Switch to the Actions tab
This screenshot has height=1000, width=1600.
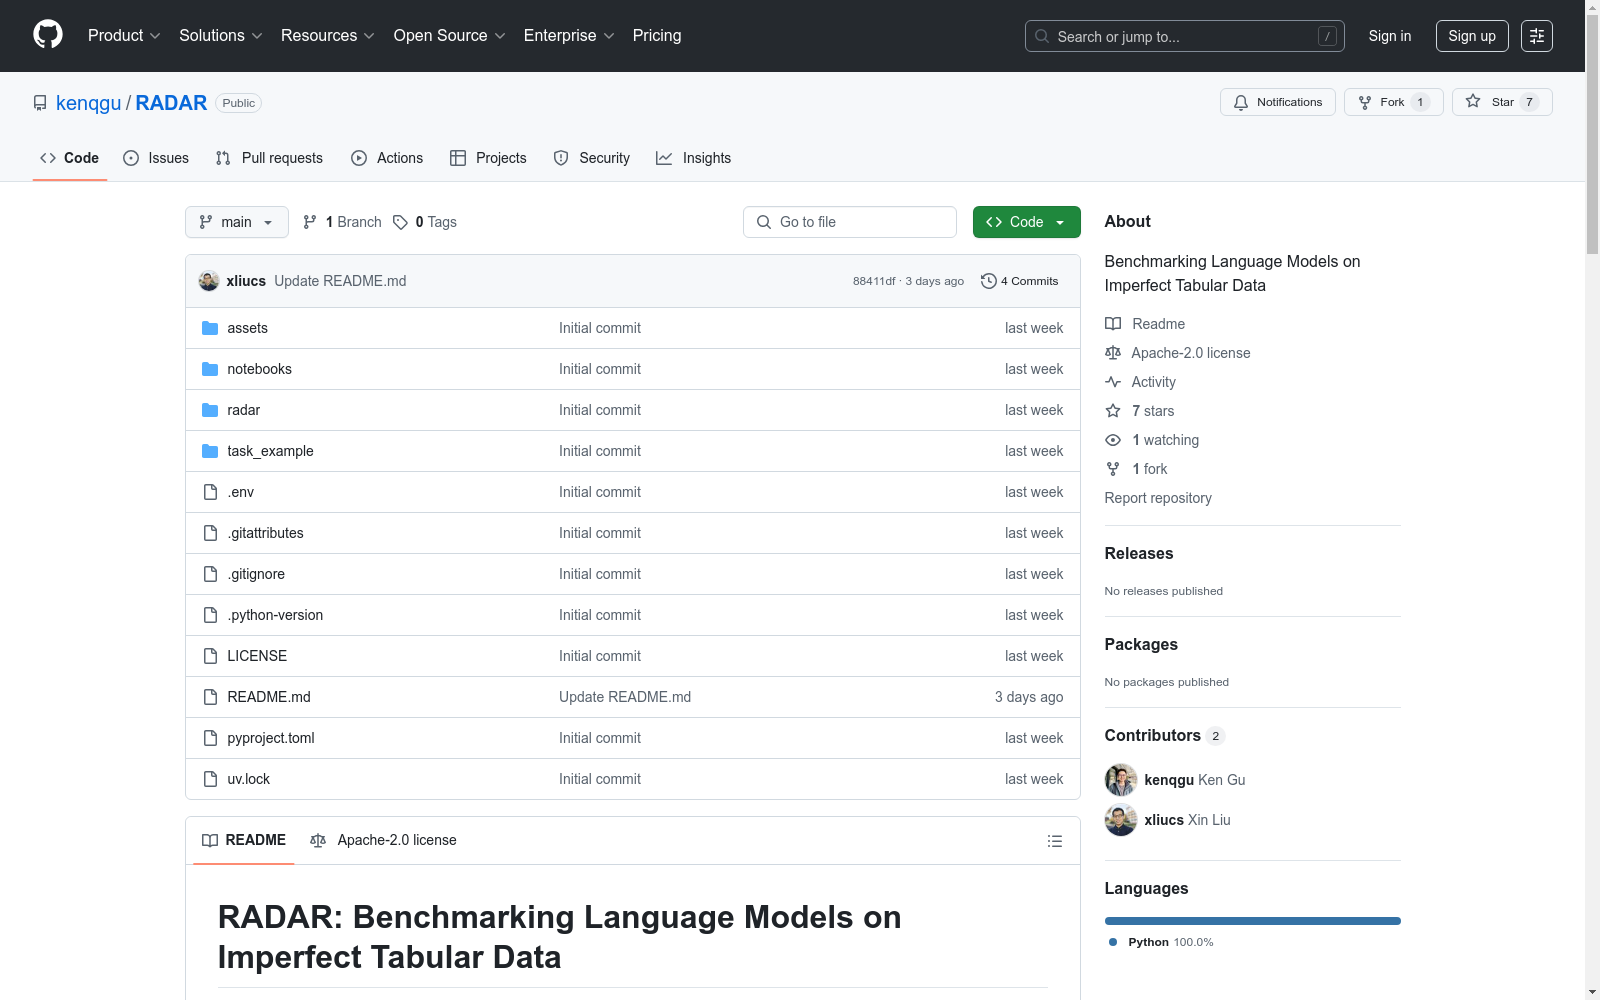(387, 158)
